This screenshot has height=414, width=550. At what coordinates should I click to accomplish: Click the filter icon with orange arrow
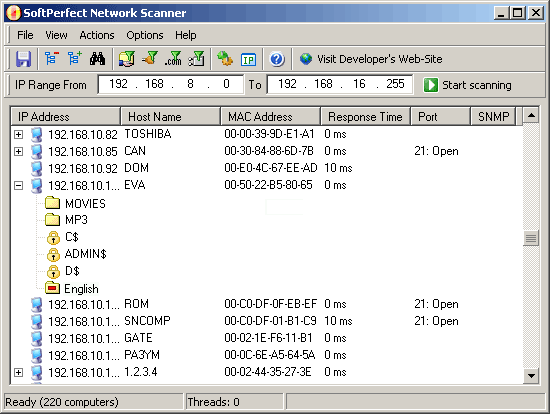pos(150,59)
